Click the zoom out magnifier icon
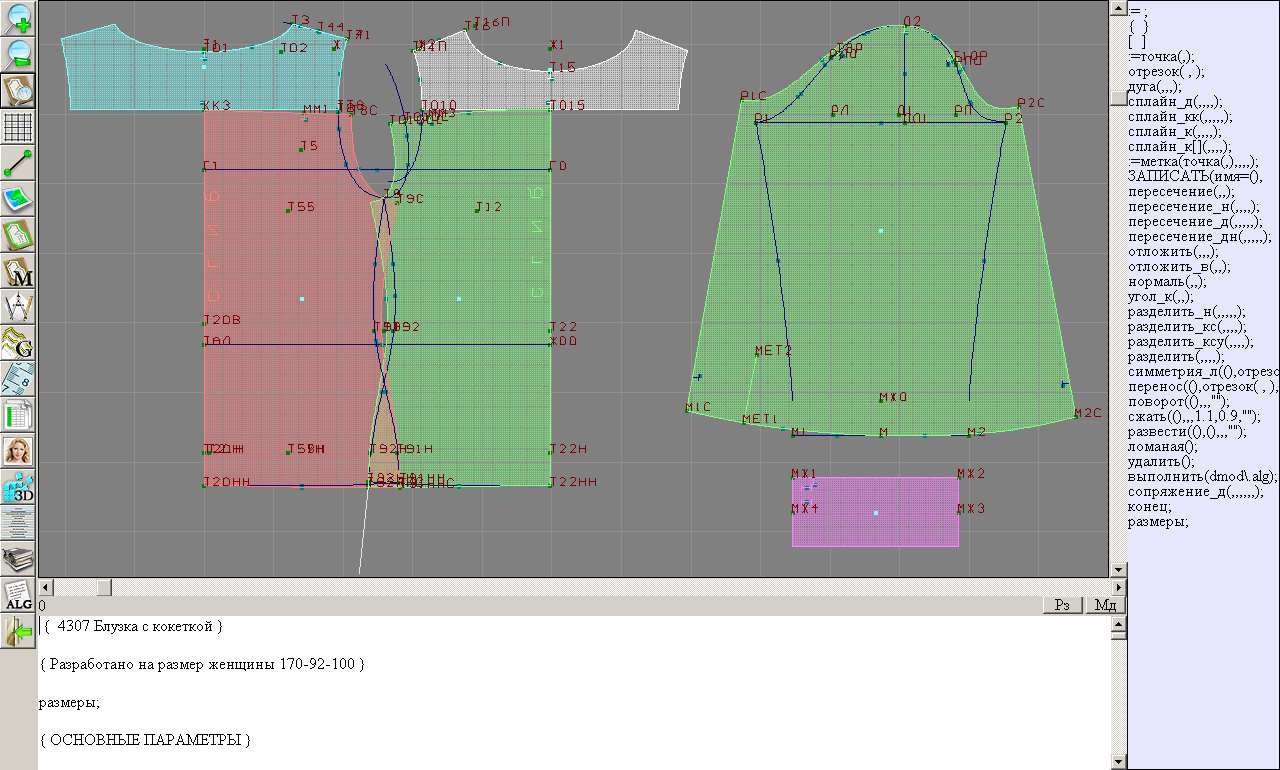 pyautogui.click(x=19, y=54)
